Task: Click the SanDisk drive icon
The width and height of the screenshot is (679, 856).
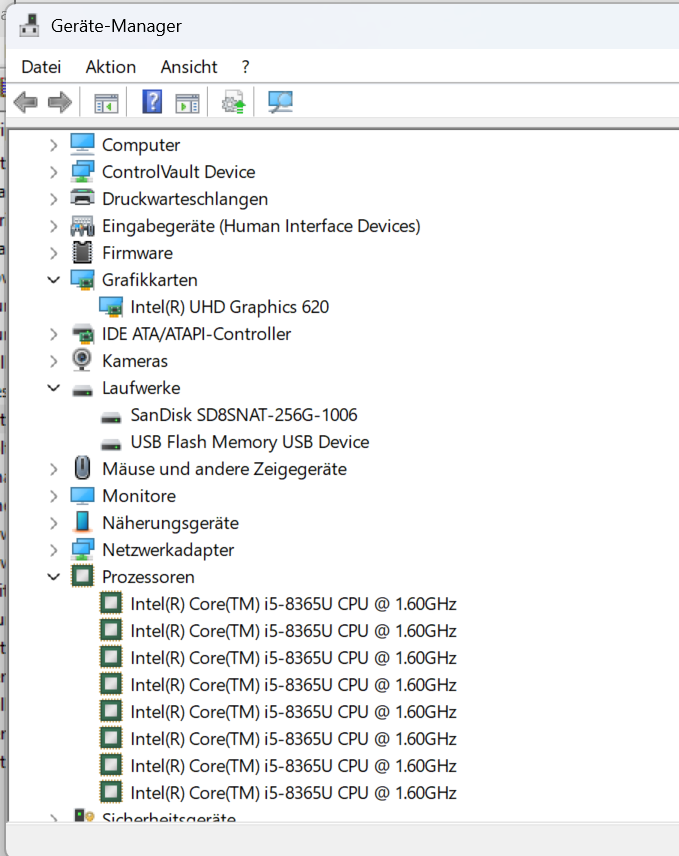Action: [x=111, y=418]
